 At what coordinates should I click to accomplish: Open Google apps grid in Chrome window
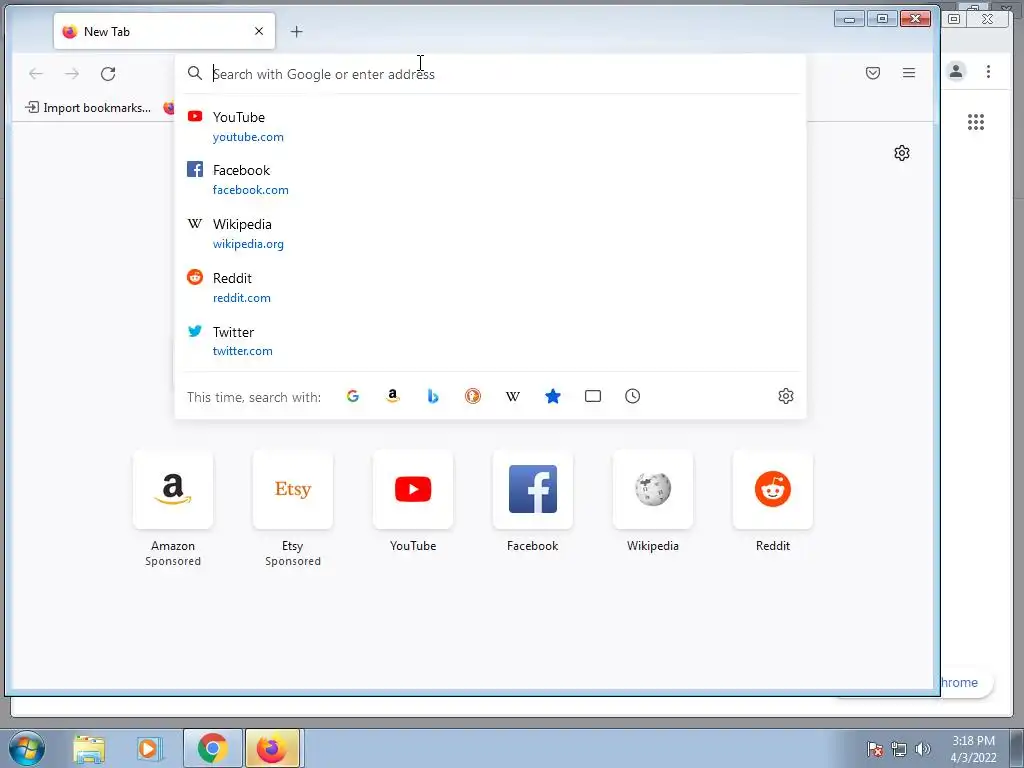(x=976, y=122)
